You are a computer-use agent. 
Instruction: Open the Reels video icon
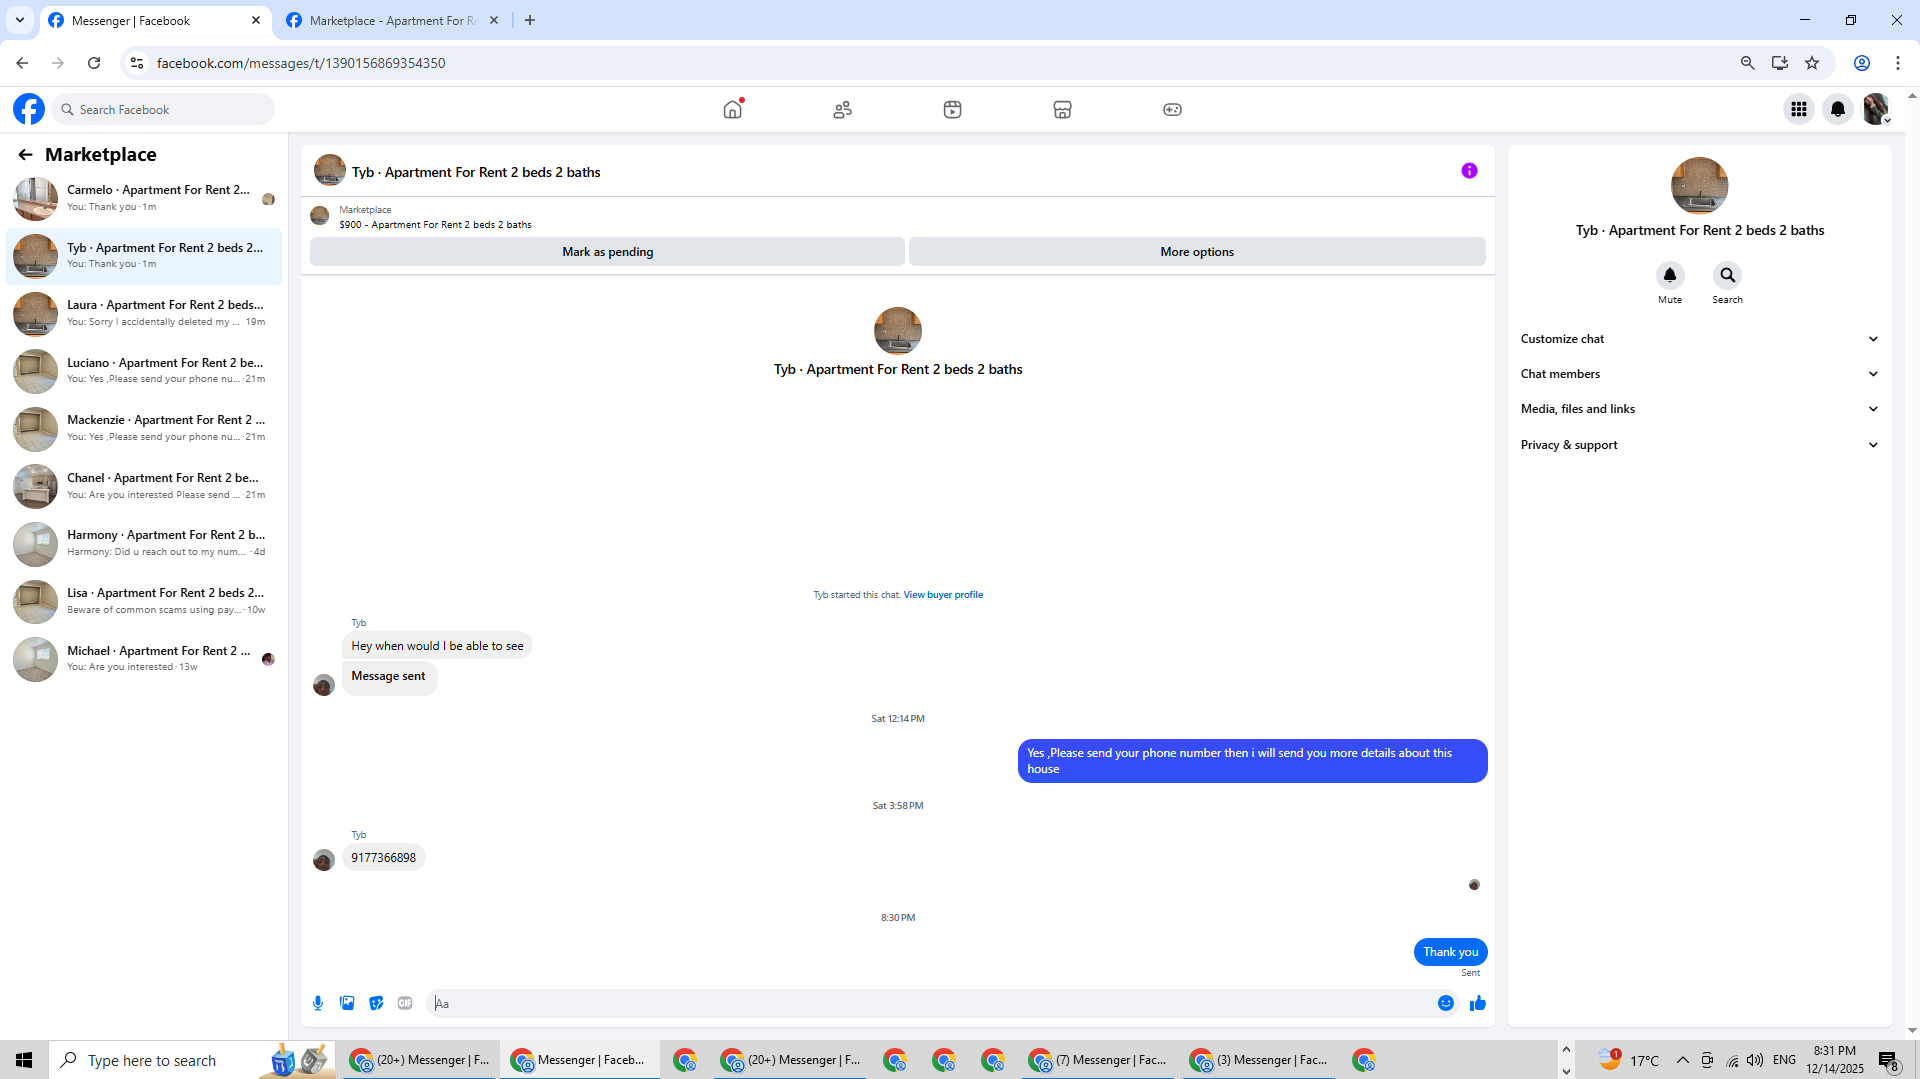(953, 109)
